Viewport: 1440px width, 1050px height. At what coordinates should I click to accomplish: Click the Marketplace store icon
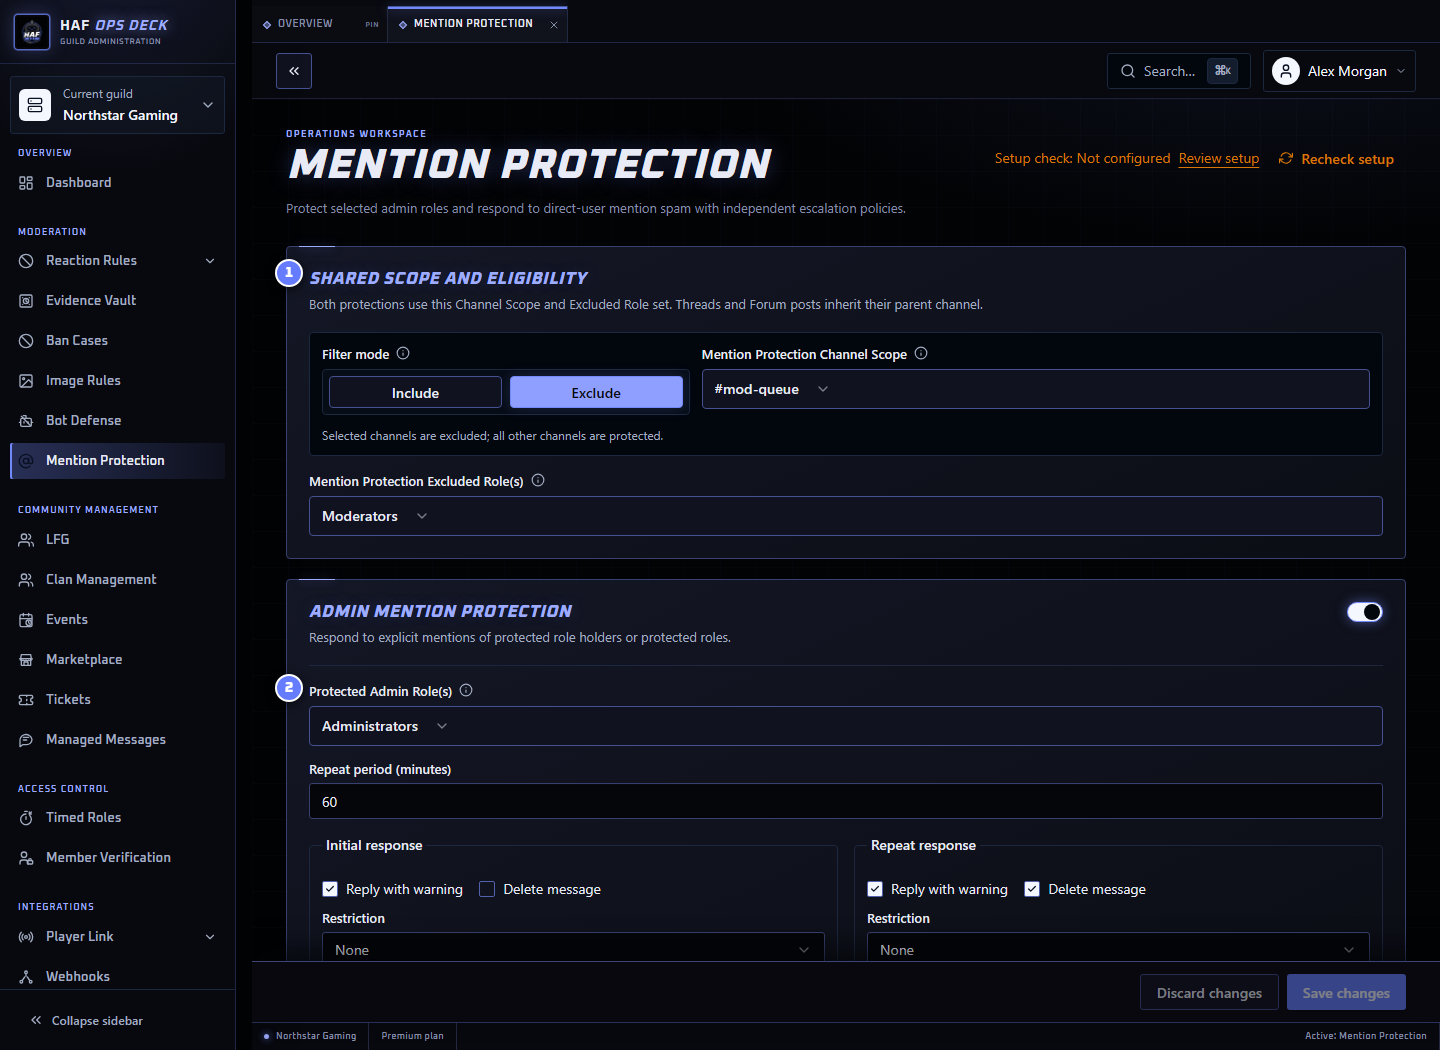[26, 660]
